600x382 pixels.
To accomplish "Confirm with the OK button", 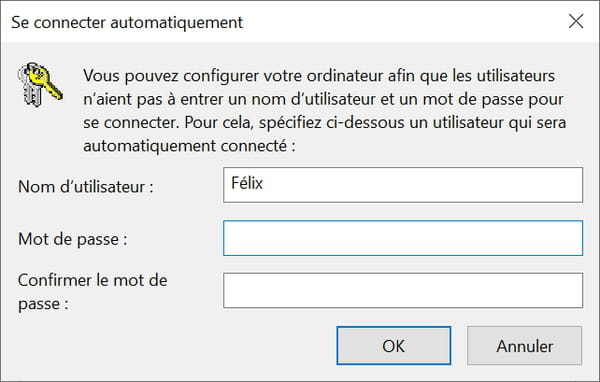I will click(394, 346).
